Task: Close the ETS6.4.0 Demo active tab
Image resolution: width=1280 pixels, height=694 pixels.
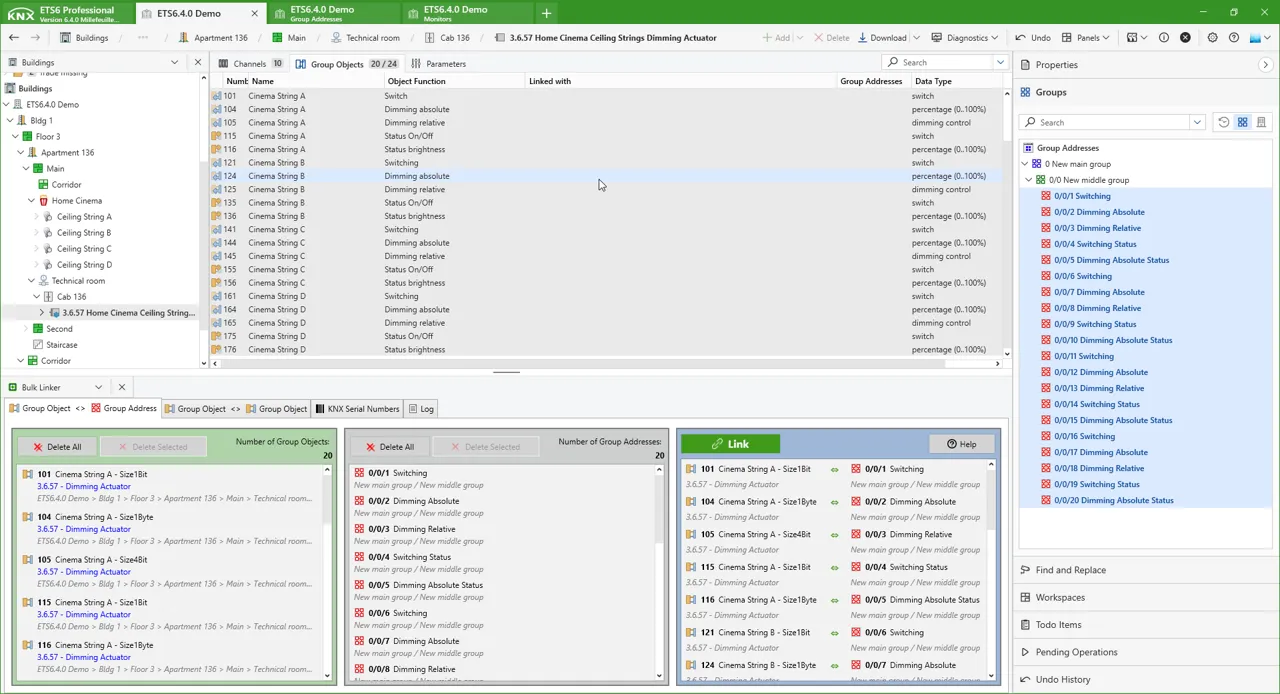Action: point(254,13)
